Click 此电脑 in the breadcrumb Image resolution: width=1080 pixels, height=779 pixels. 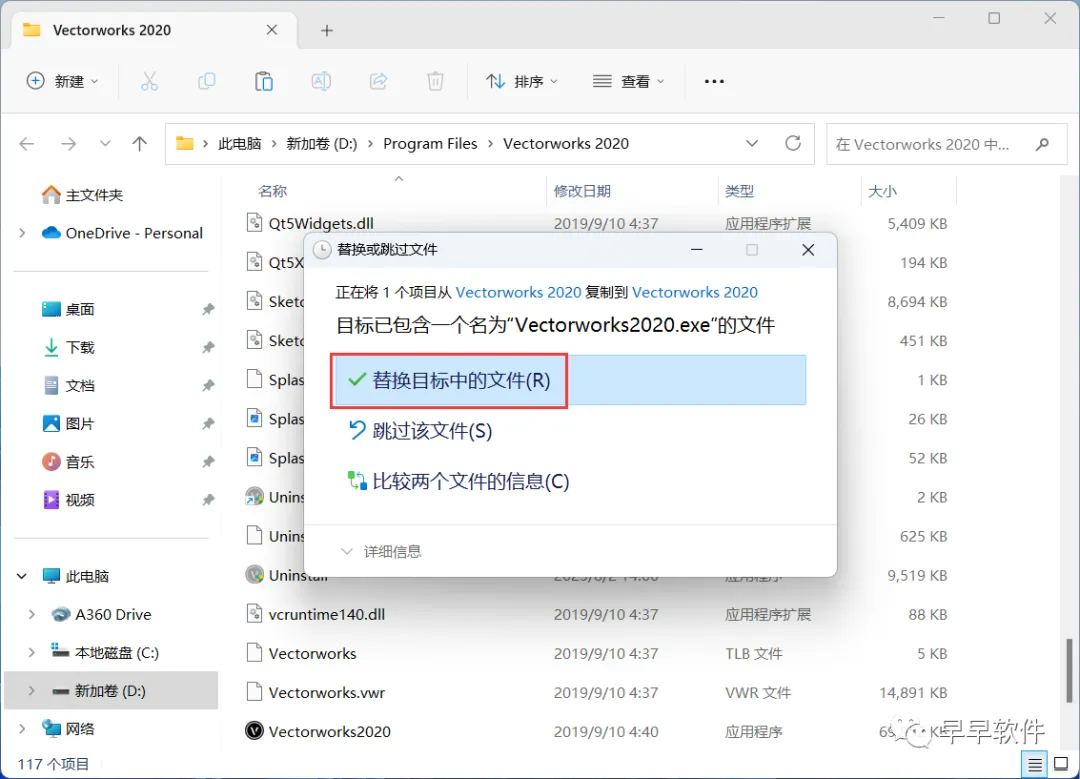click(x=240, y=143)
